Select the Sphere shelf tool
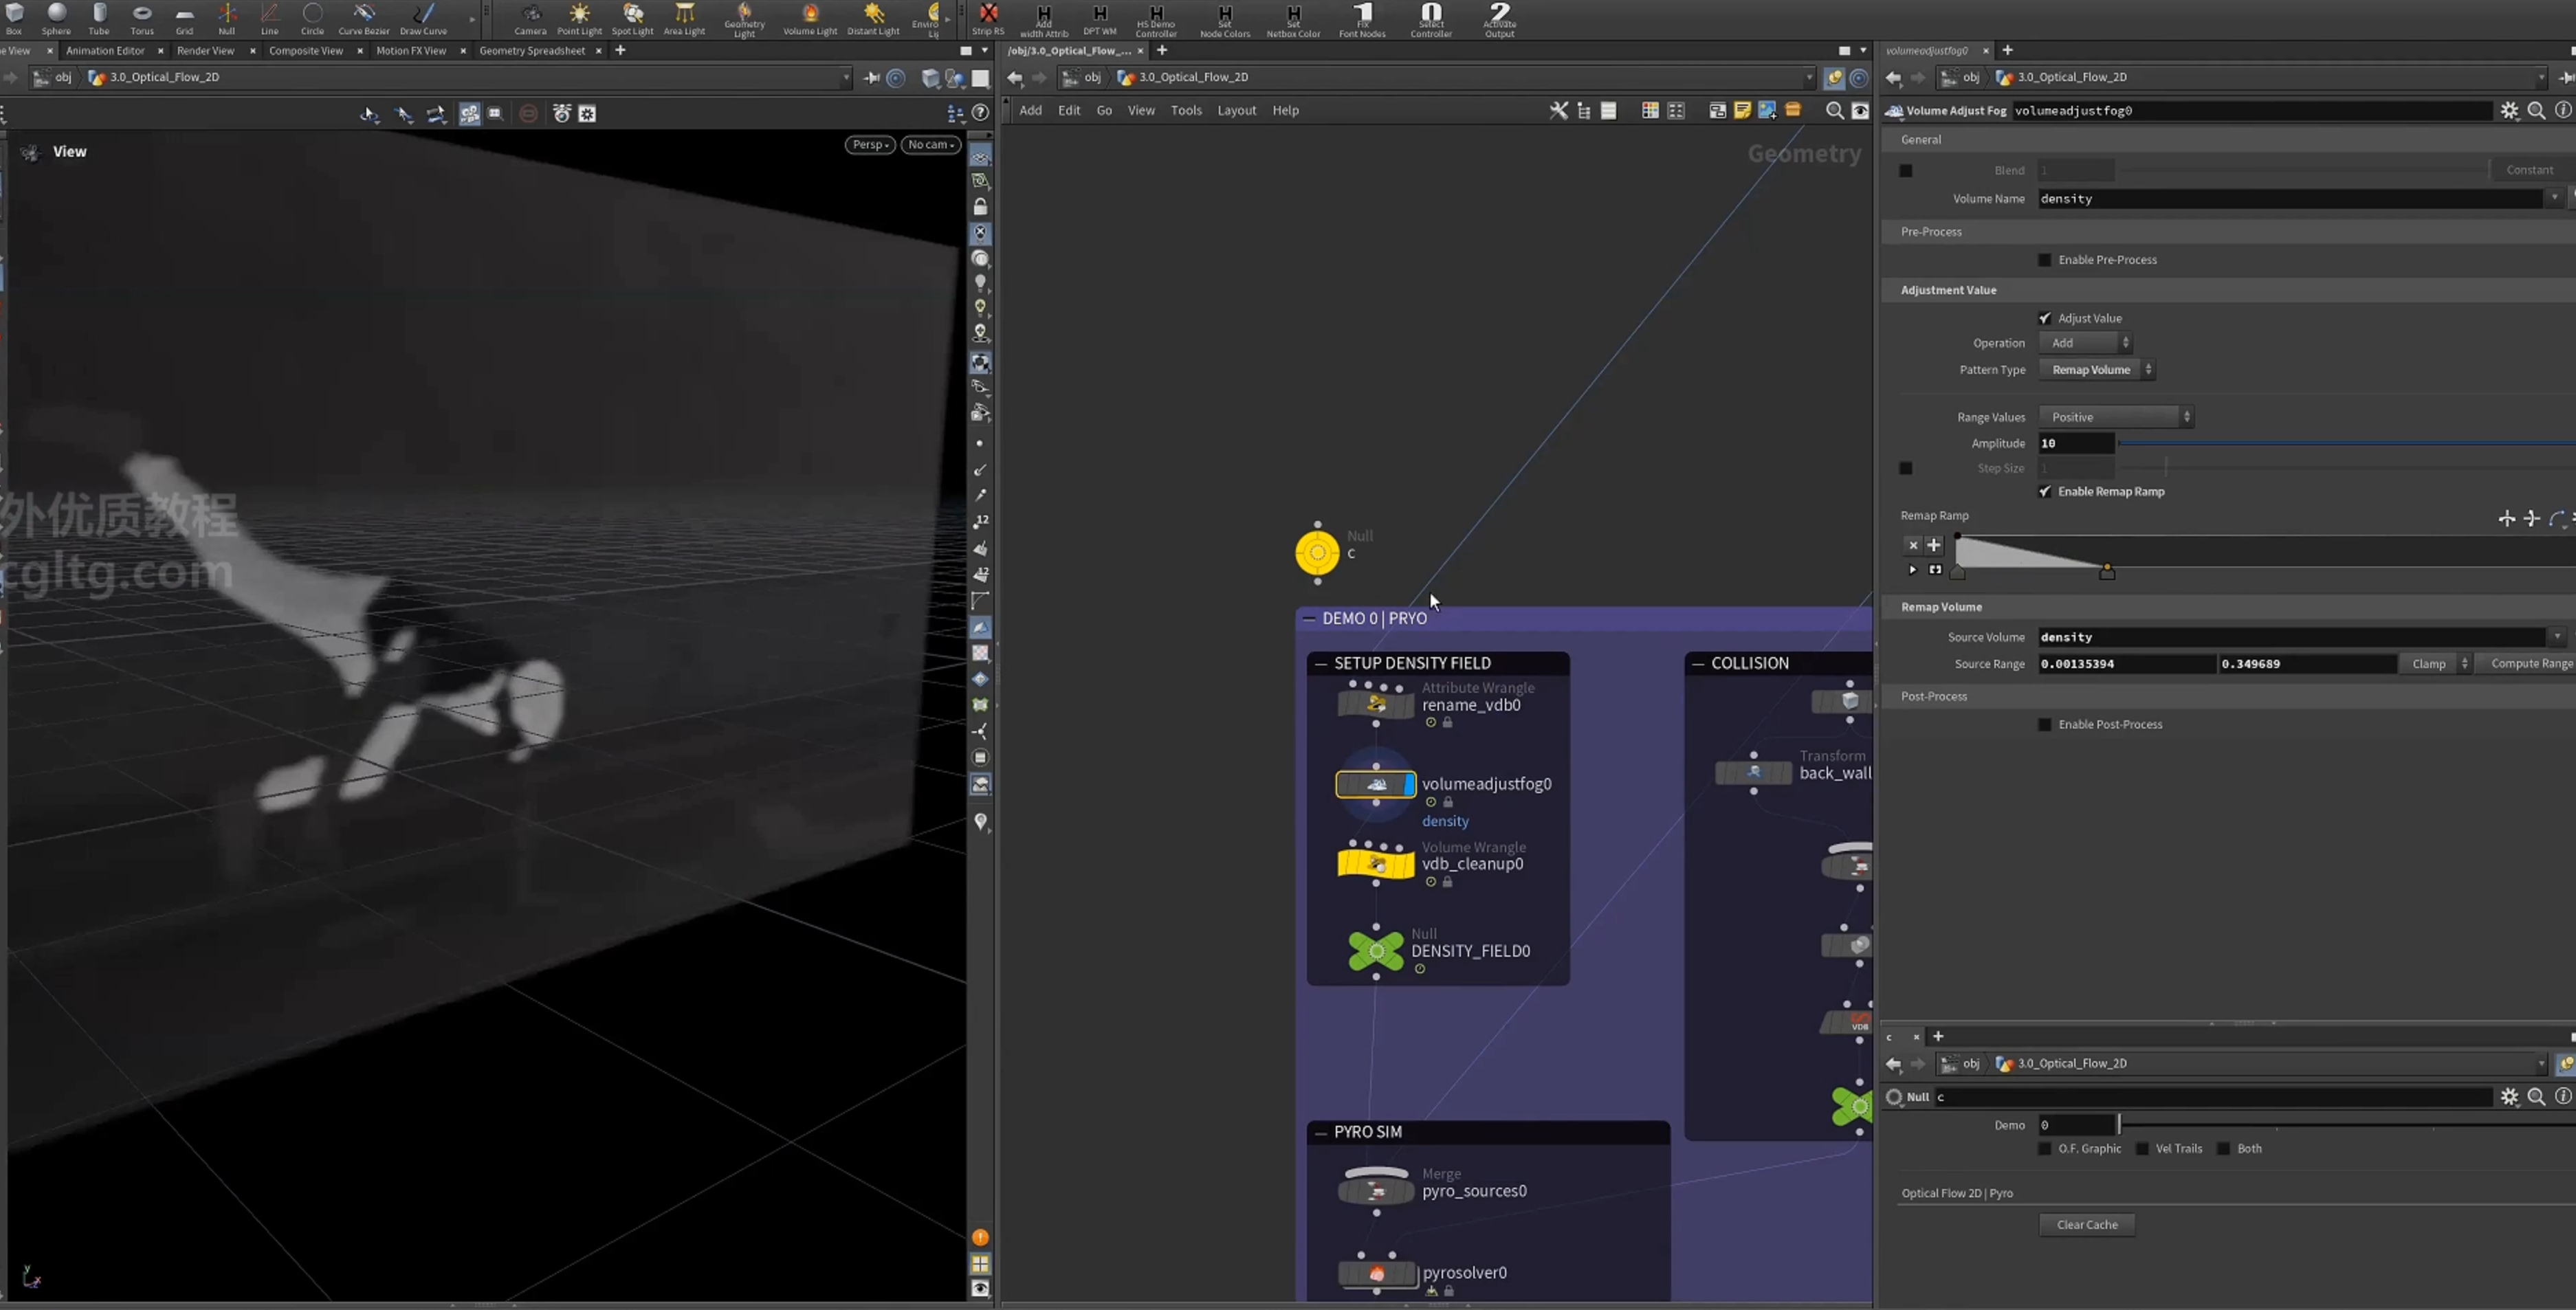 pos(56,19)
